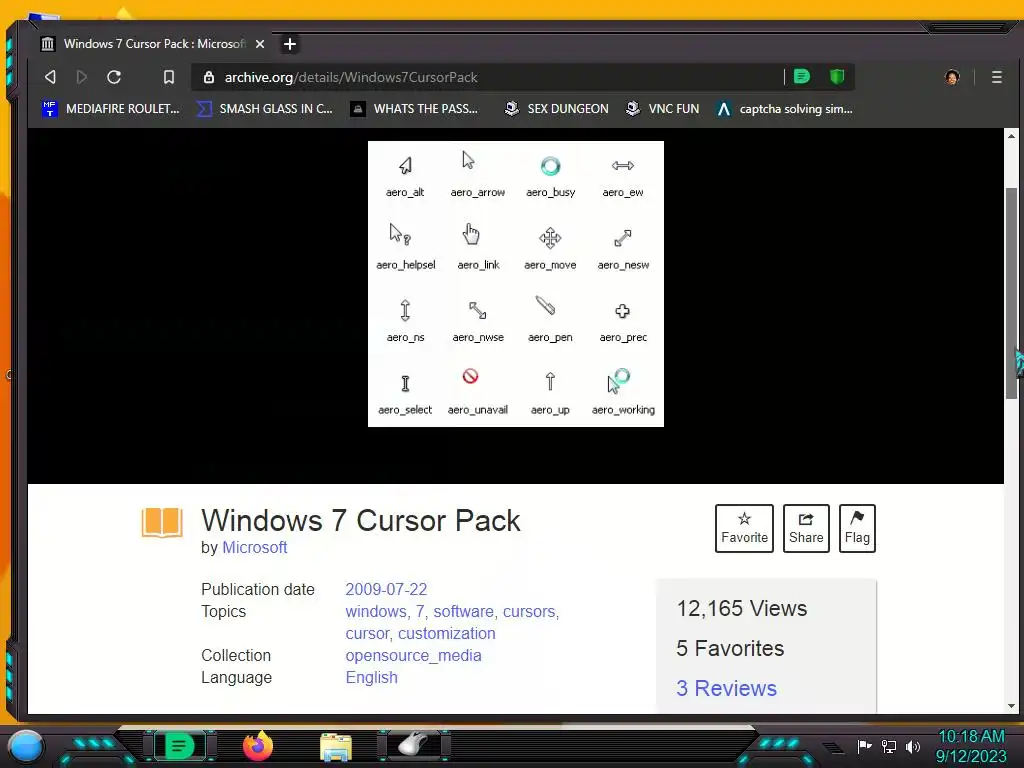Click the taskbar clock showing 10:18 AM
This screenshot has height=768, width=1024.
point(971,746)
